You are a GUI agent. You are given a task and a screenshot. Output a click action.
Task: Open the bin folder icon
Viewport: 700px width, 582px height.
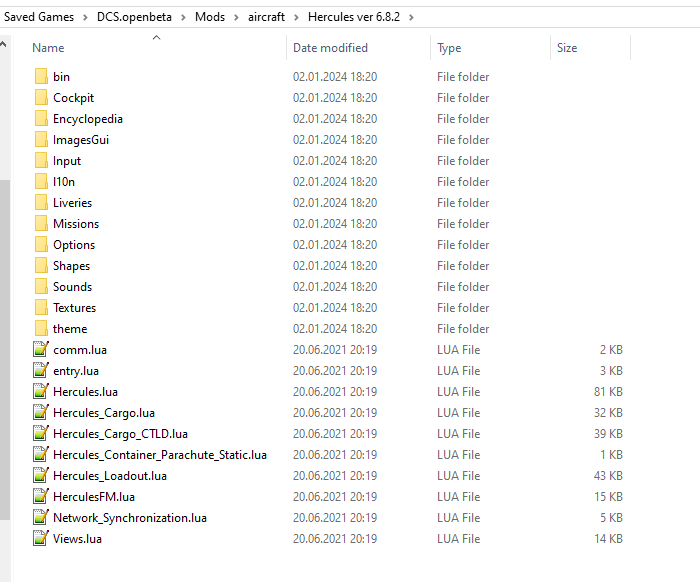41,76
